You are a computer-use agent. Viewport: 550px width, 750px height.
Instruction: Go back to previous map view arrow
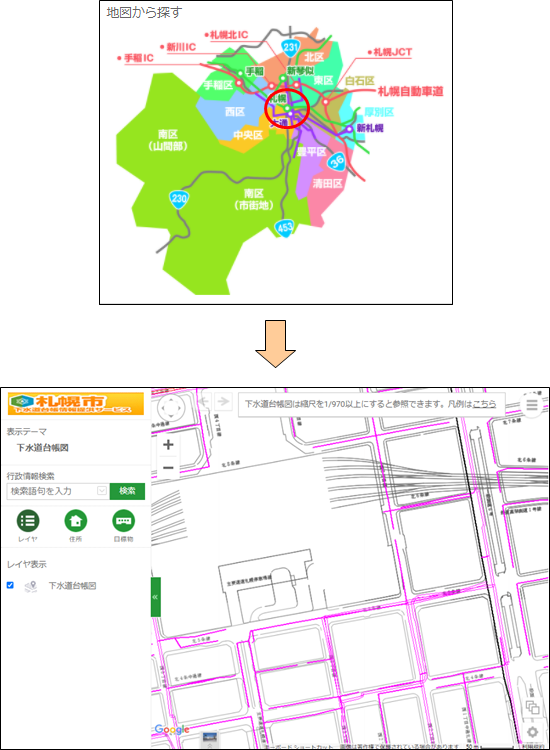coord(205,401)
